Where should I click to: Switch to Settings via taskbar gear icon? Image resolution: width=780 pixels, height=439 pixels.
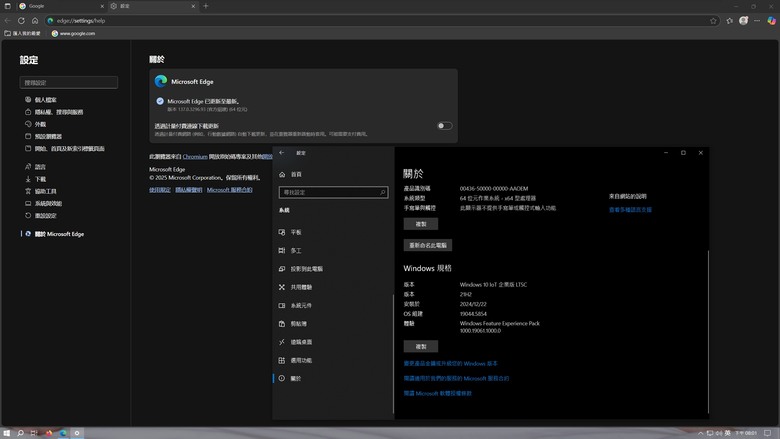(77, 433)
